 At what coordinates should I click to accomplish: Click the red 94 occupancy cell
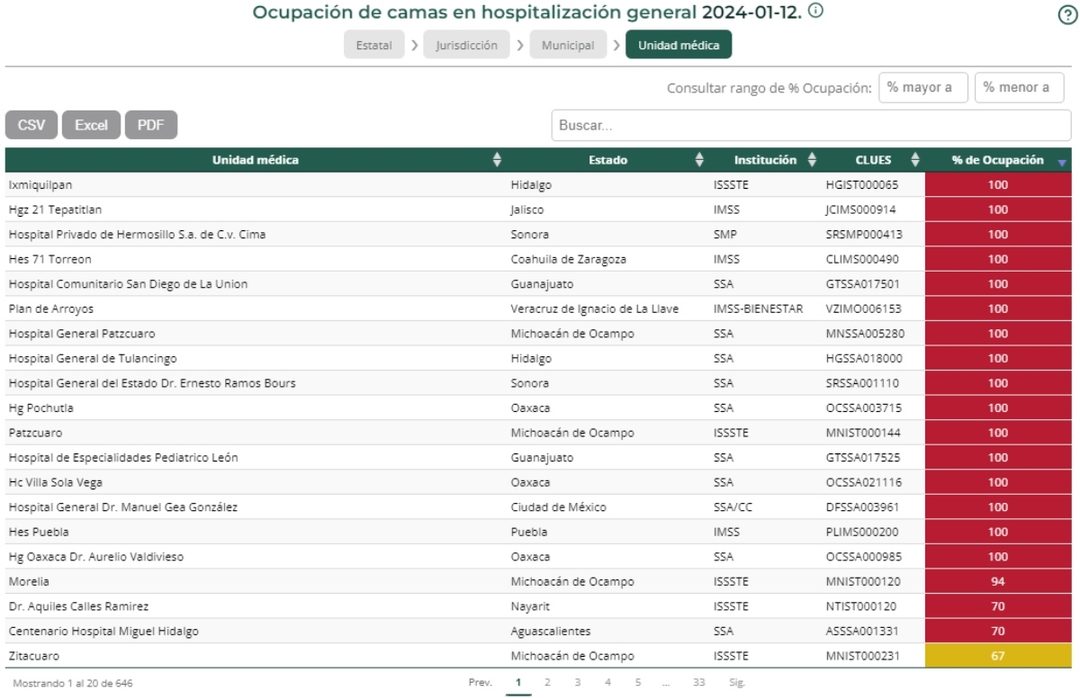point(998,582)
